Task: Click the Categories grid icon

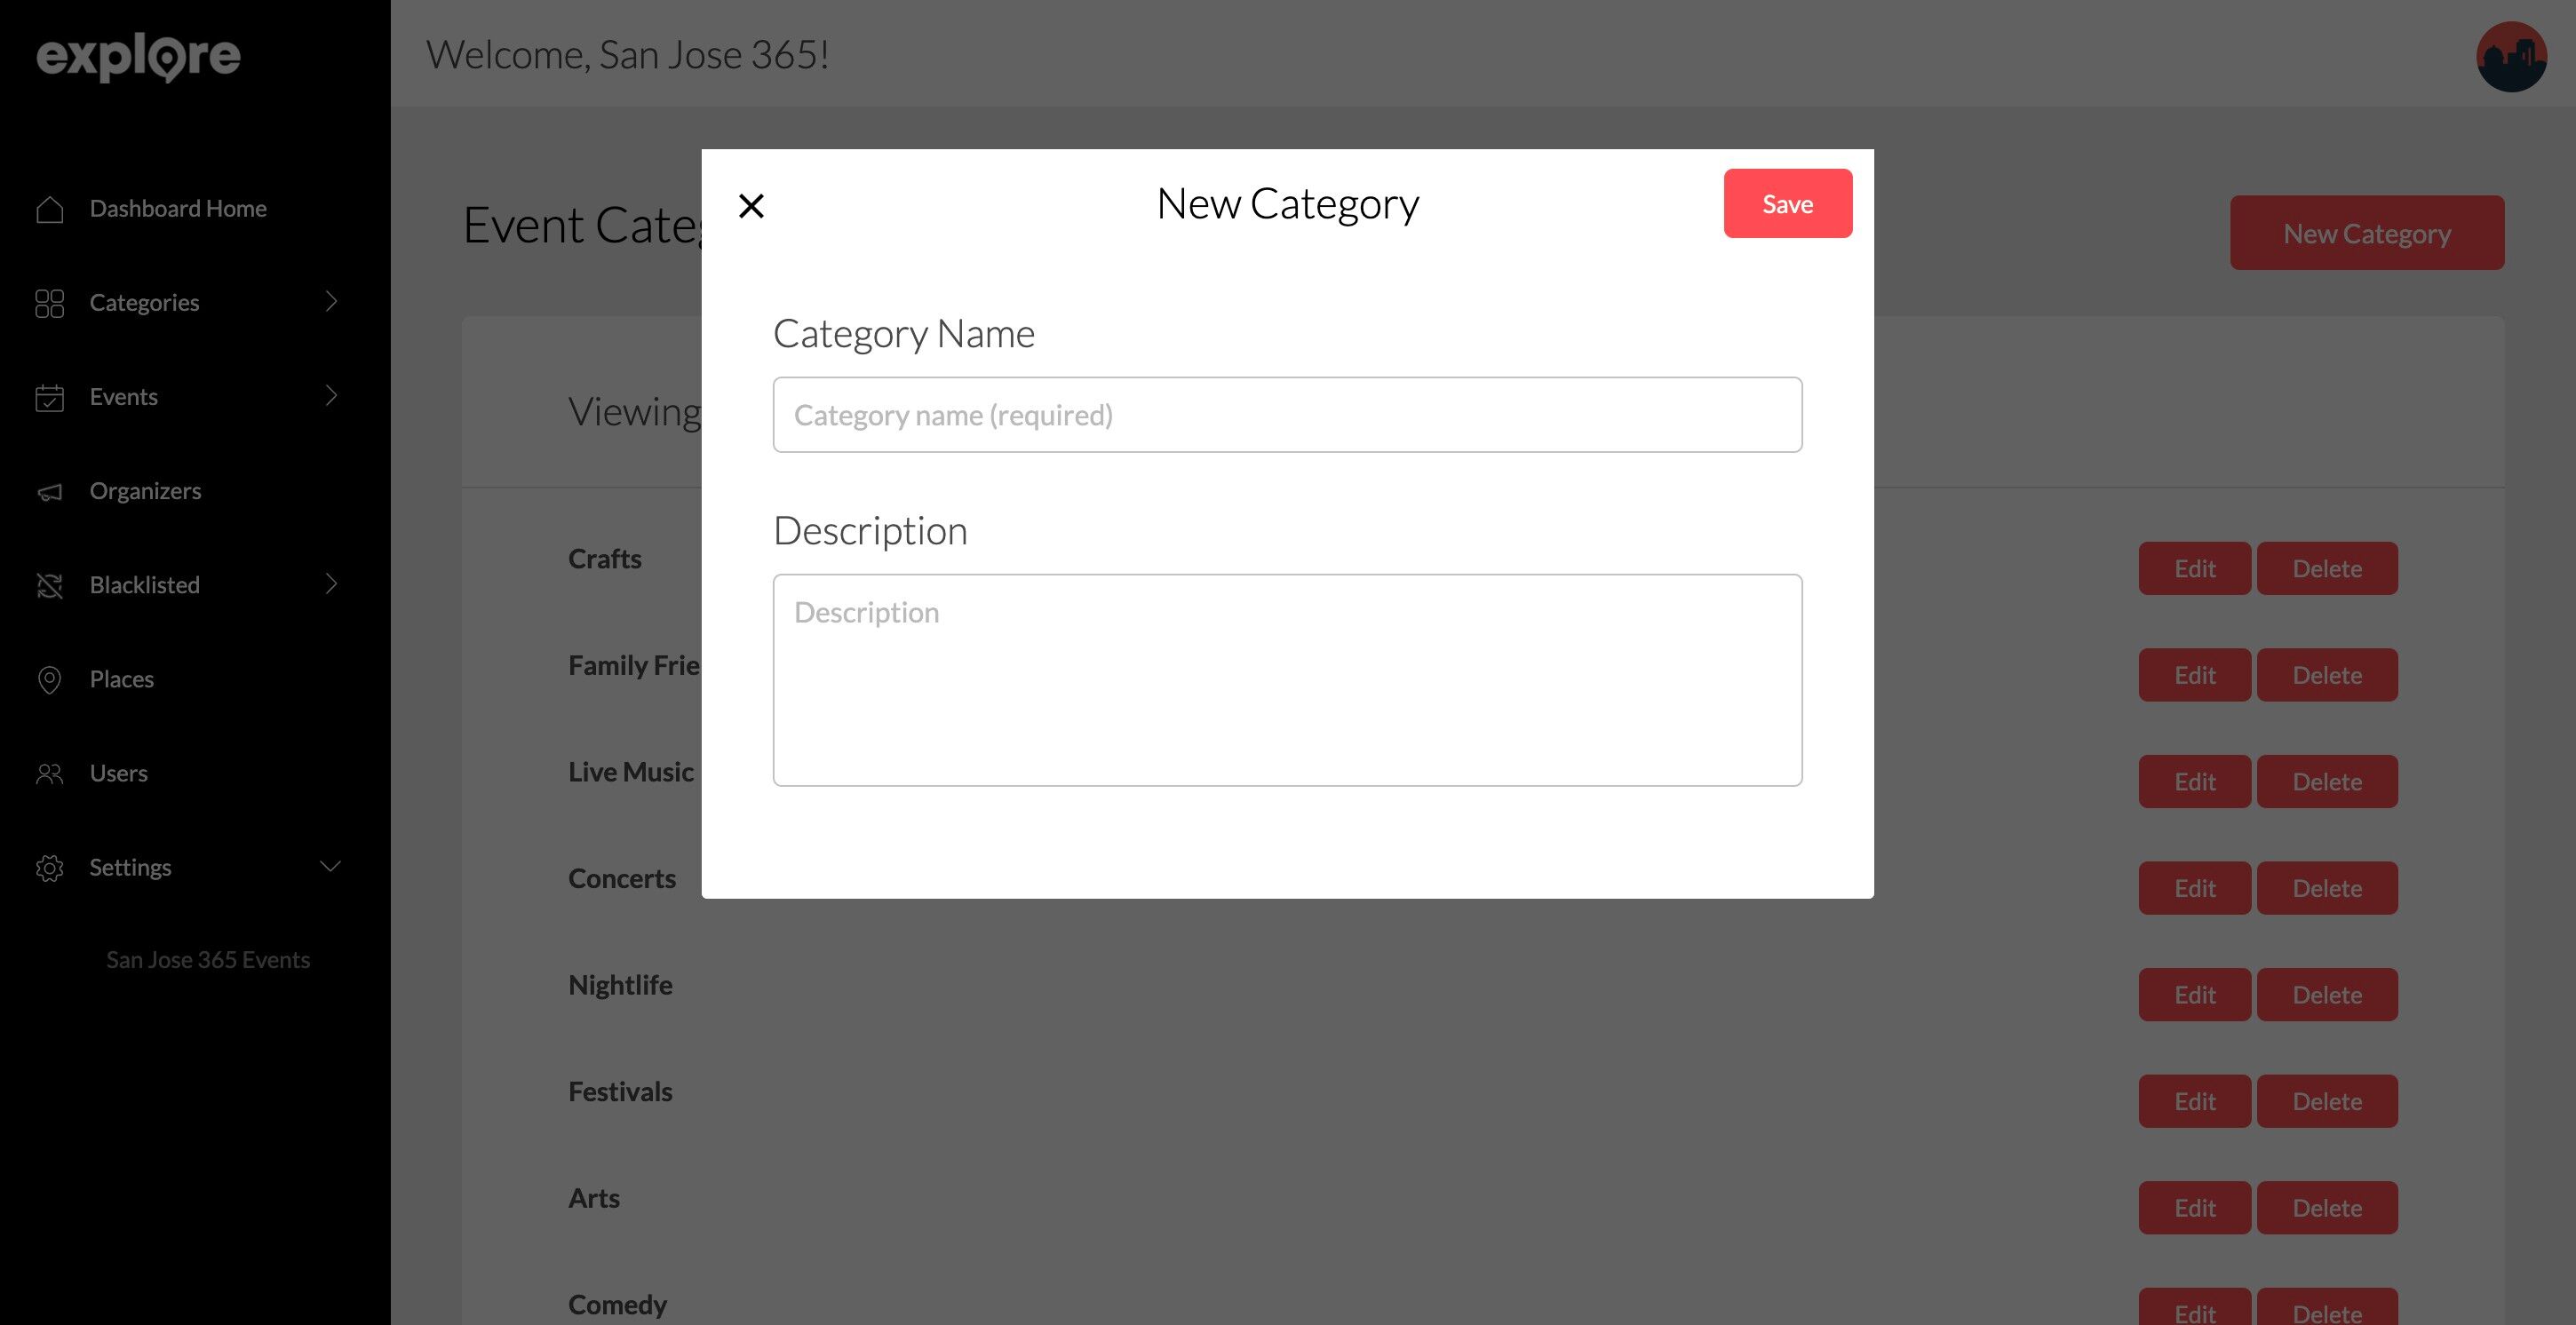Action: coord(49,303)
